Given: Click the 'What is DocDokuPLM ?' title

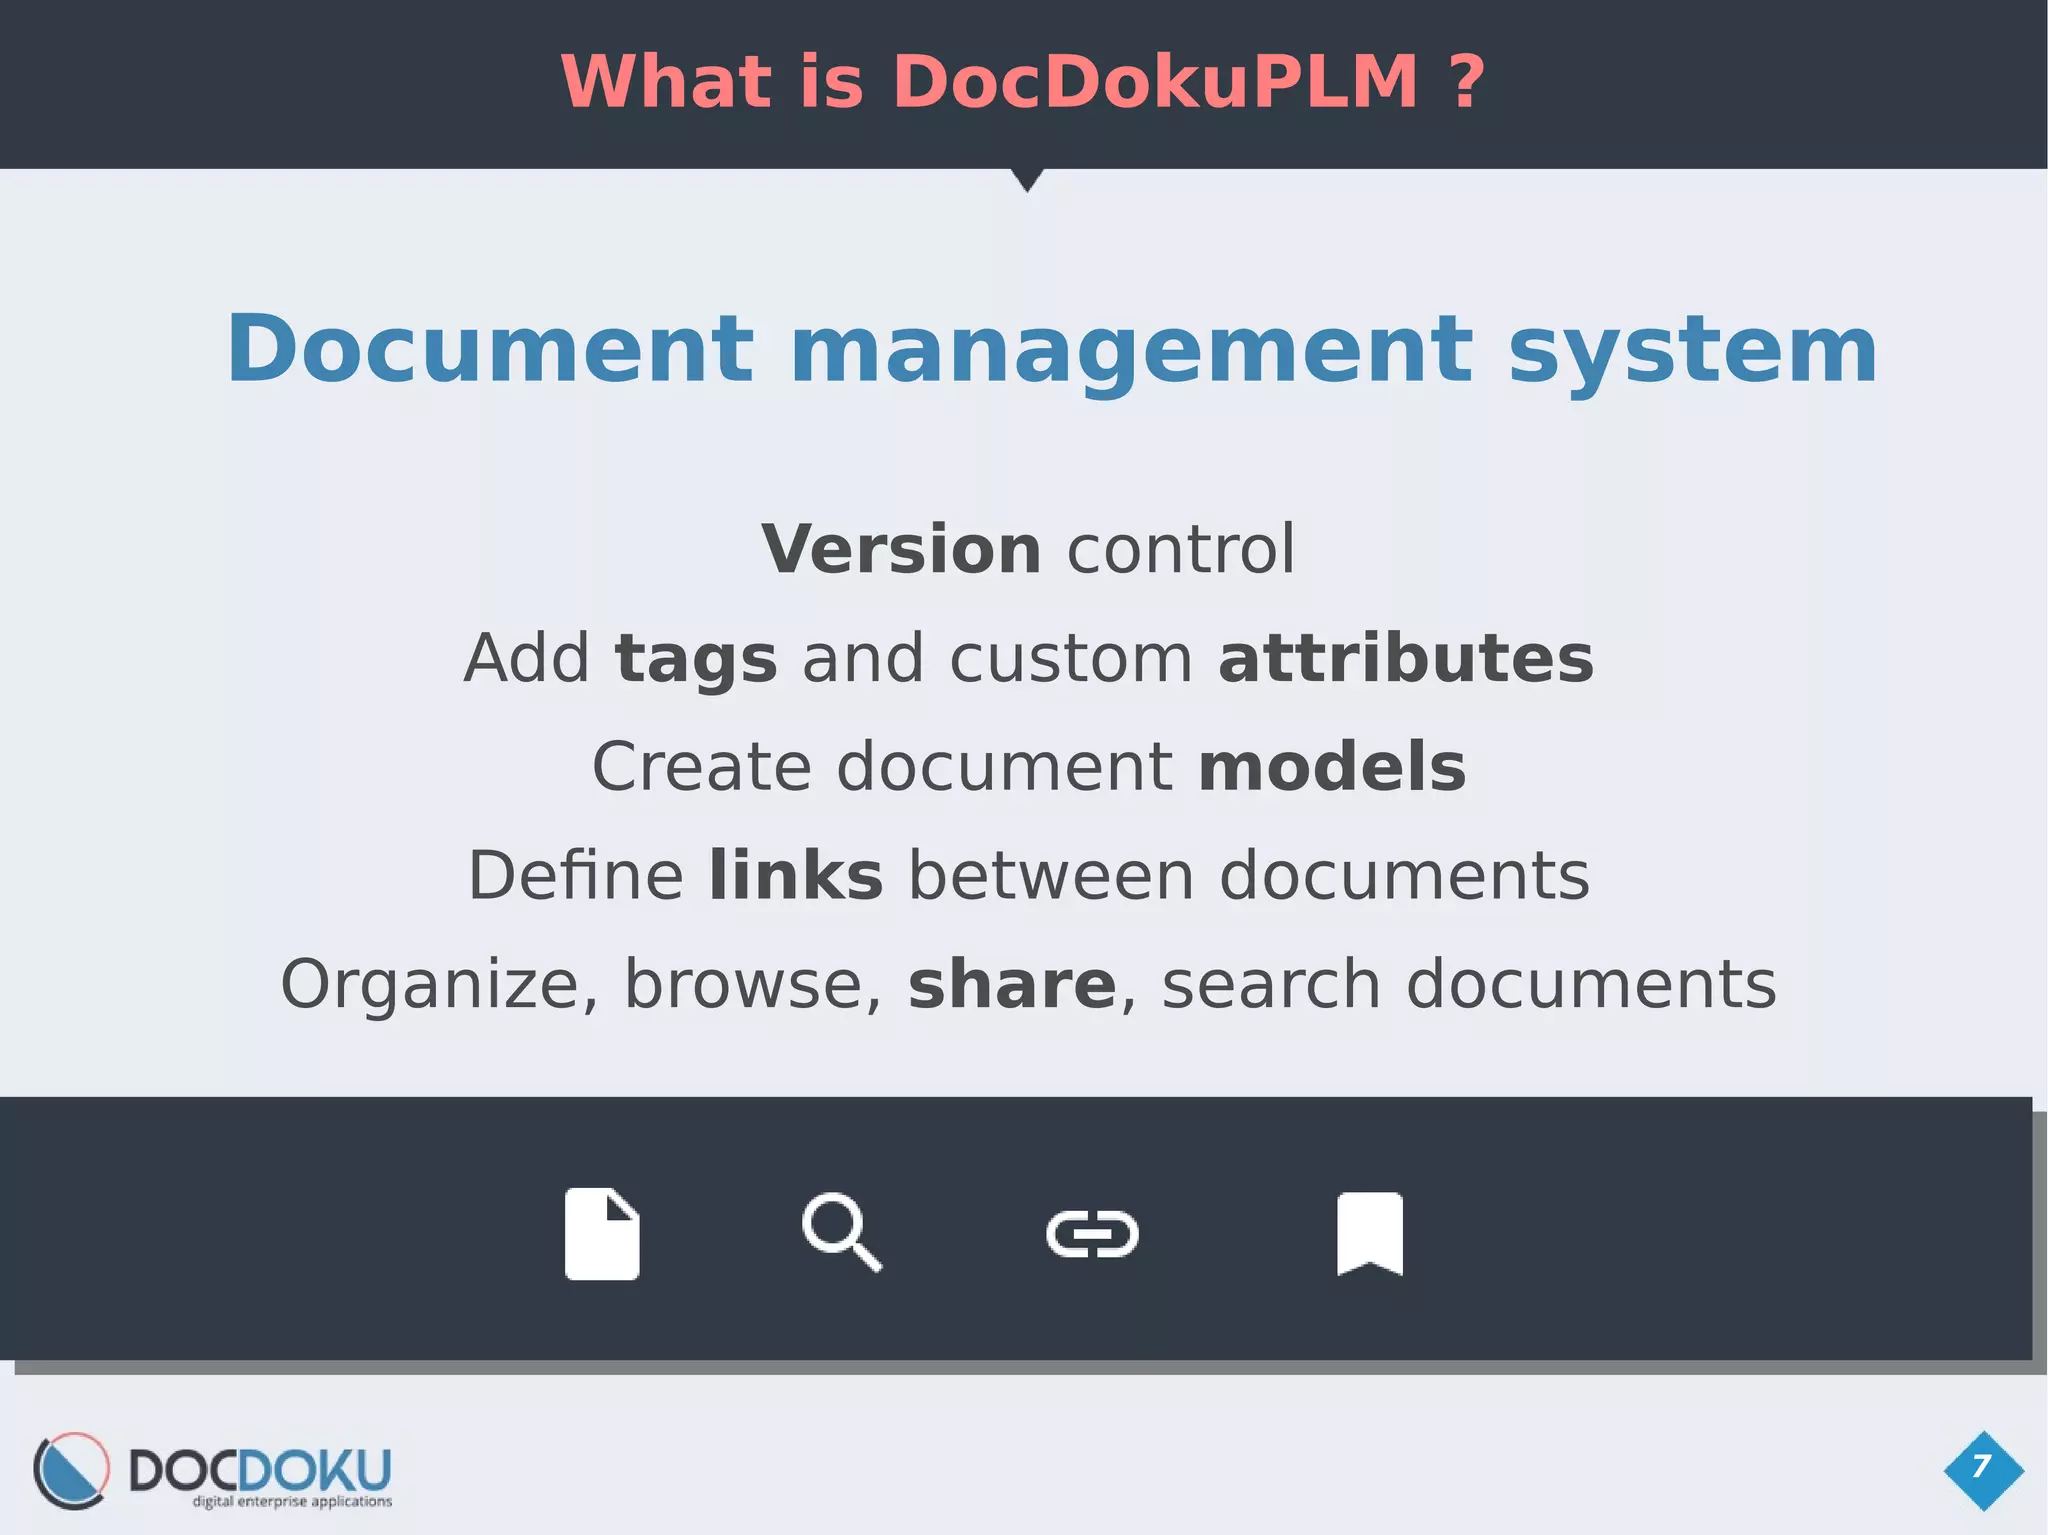Looking at the screenshot, I should coord(1023,81).
